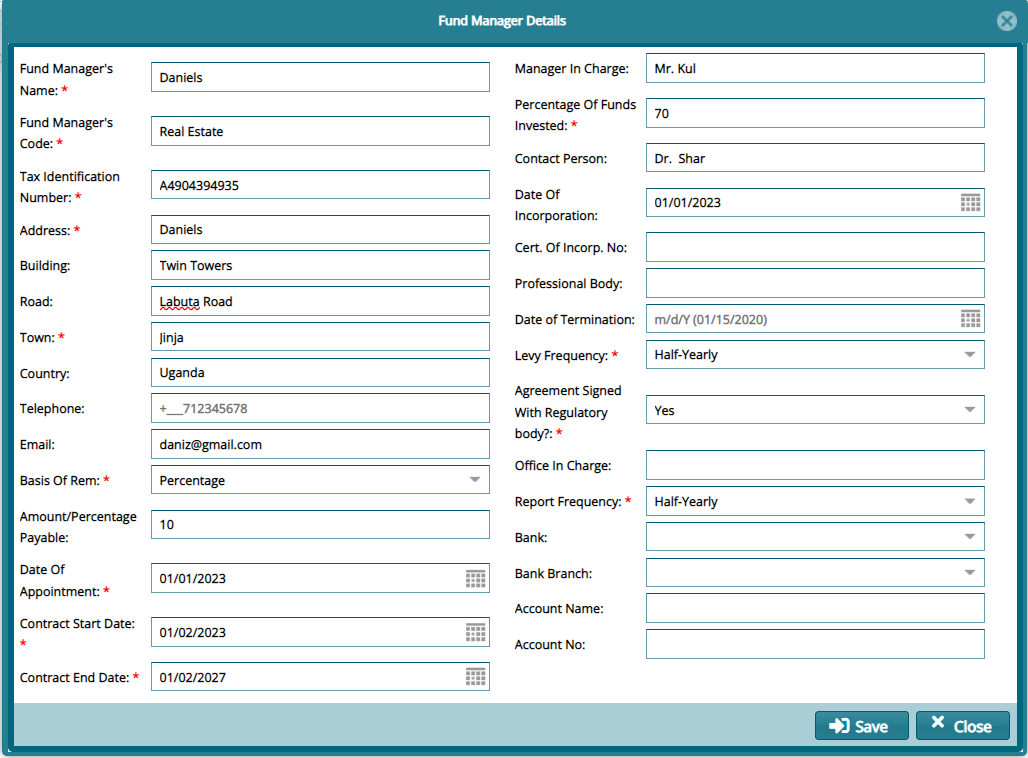Click the Close button at bottom
Viewport: 1028px width, 758px height.
click(962, 726)
